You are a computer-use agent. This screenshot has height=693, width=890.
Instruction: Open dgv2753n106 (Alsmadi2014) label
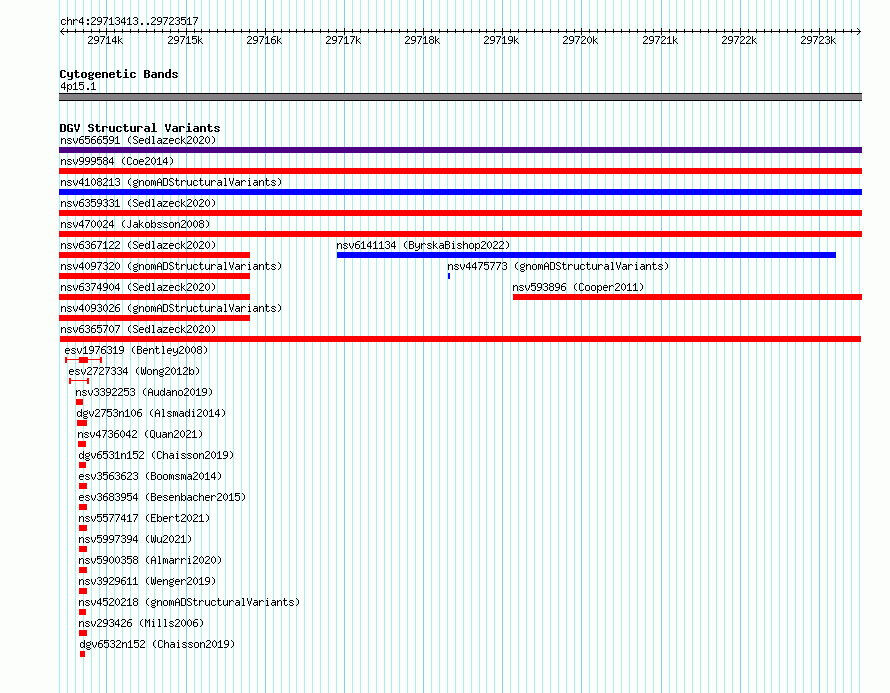151,413
